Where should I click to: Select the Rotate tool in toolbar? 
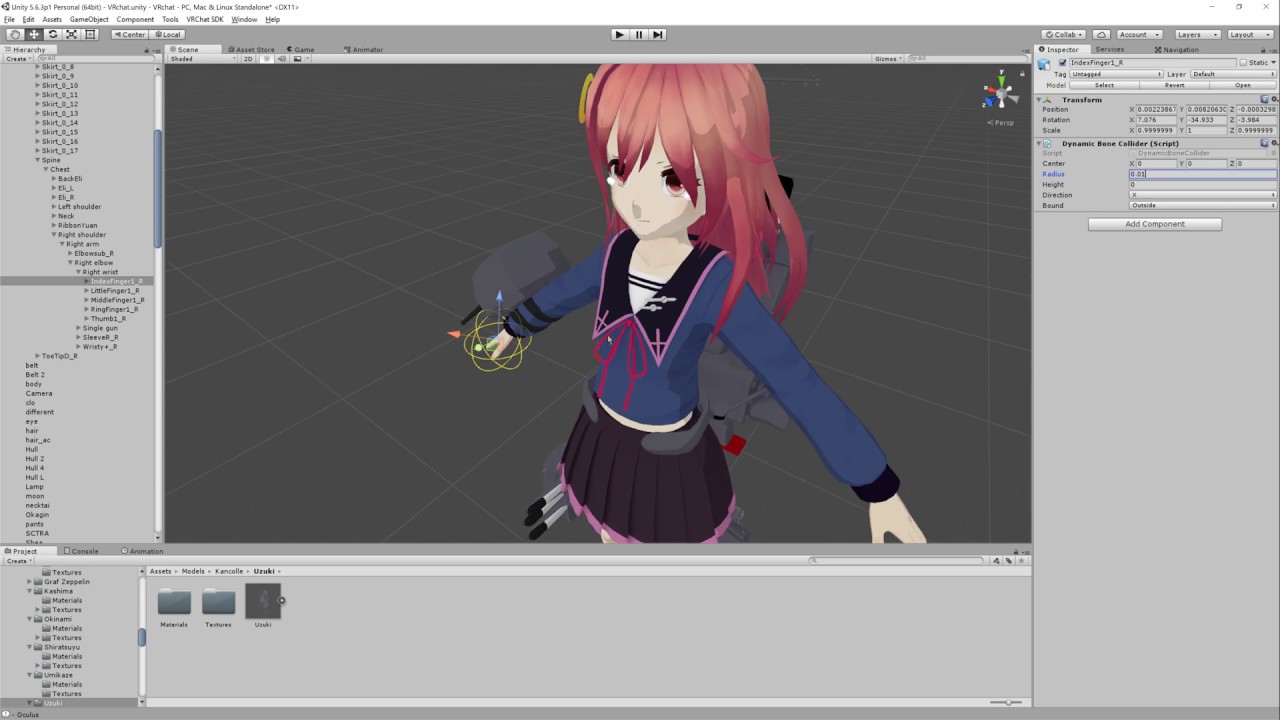point(53,34)
